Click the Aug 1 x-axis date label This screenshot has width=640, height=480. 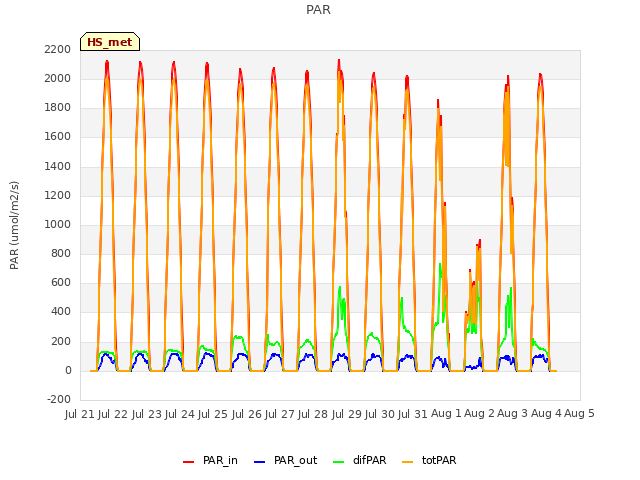446,414
